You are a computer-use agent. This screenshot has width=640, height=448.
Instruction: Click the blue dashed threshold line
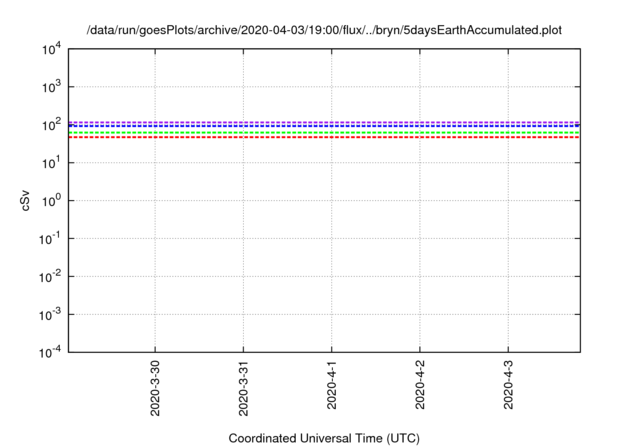point(324,126)
